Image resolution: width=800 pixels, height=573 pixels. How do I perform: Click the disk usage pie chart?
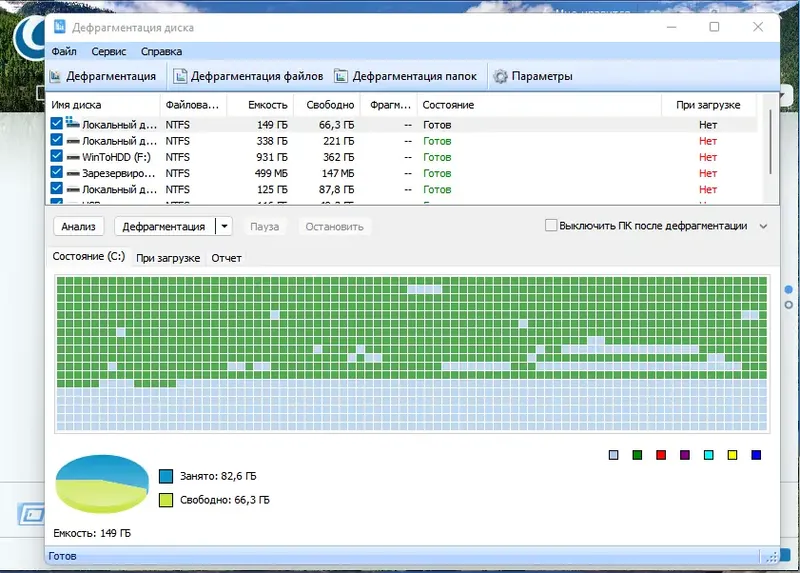[102, 484]
